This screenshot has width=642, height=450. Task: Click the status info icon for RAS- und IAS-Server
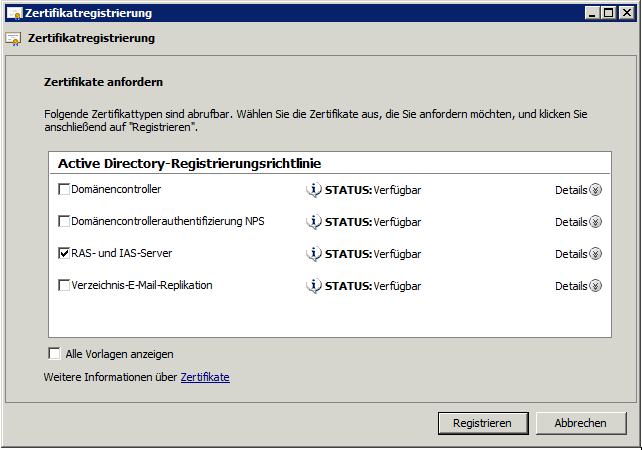coord(313,254)
